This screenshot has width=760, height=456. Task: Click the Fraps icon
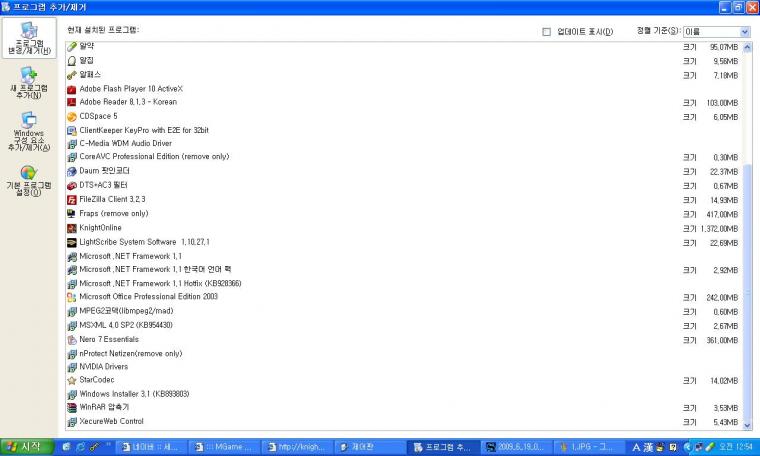pos(72,214)
